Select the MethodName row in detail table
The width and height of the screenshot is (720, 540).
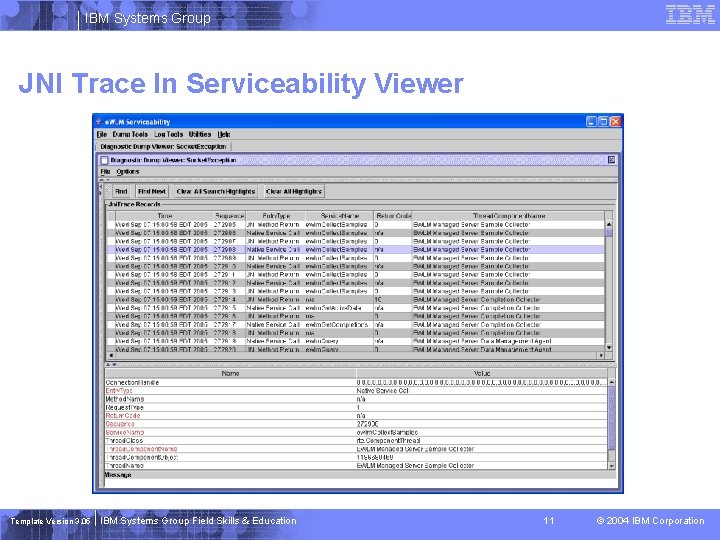356,399
